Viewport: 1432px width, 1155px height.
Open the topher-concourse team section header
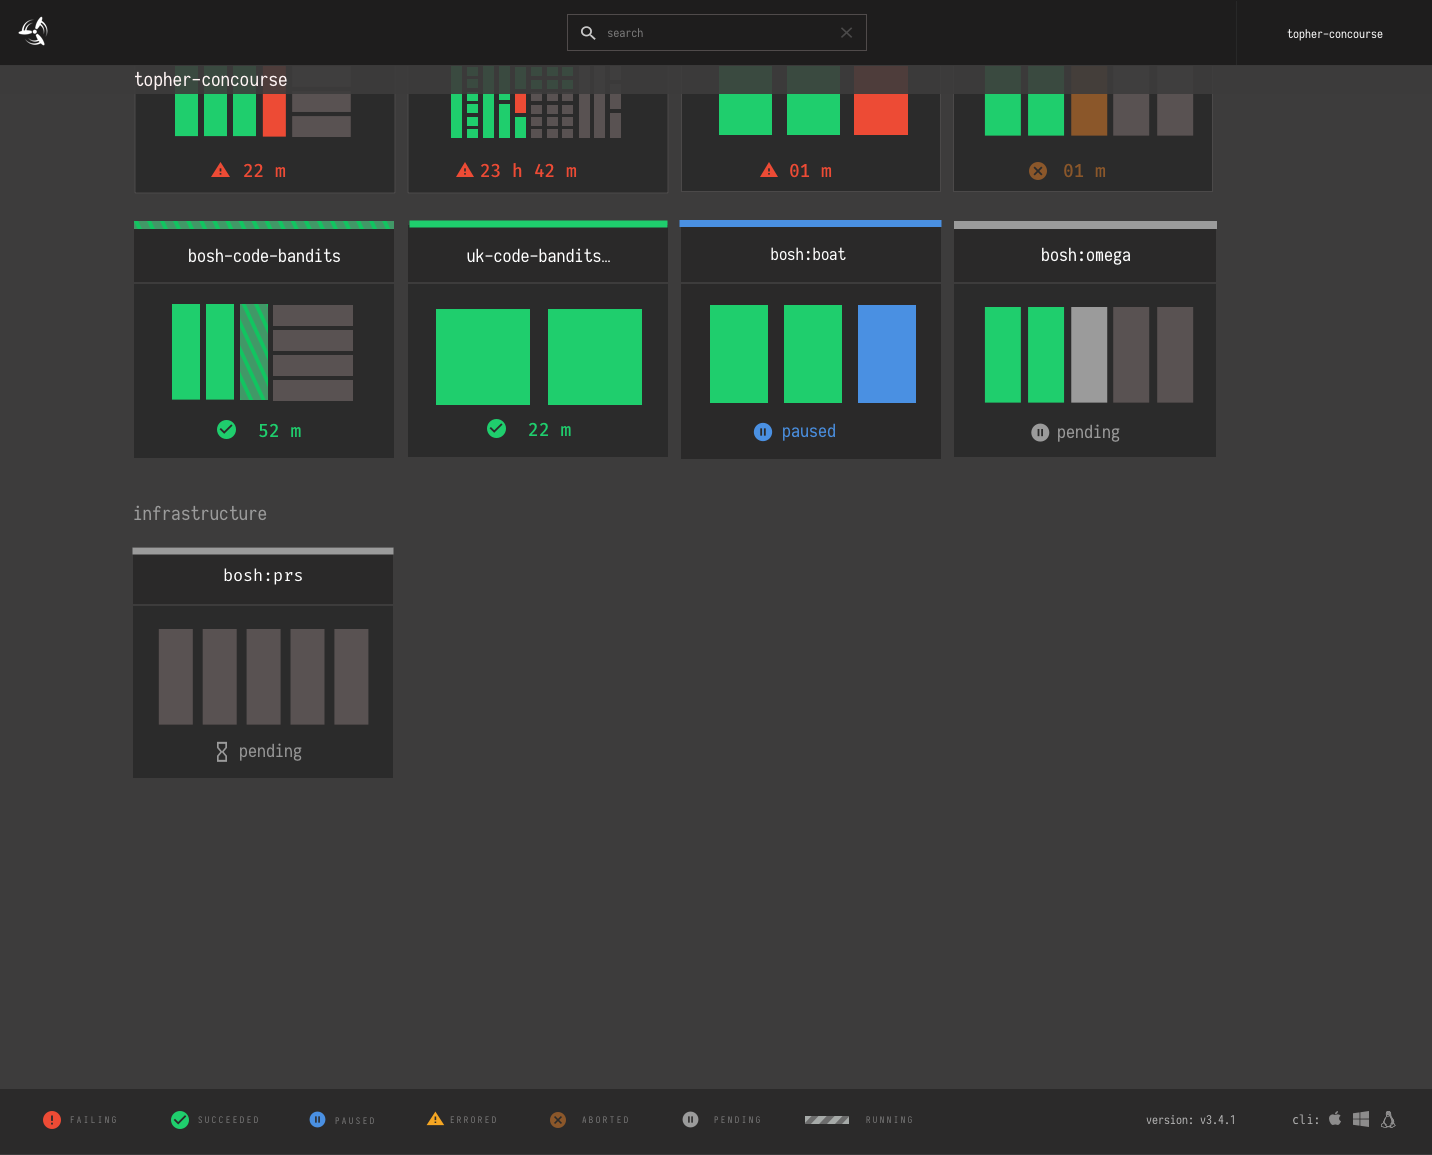(x=210, y=79)
